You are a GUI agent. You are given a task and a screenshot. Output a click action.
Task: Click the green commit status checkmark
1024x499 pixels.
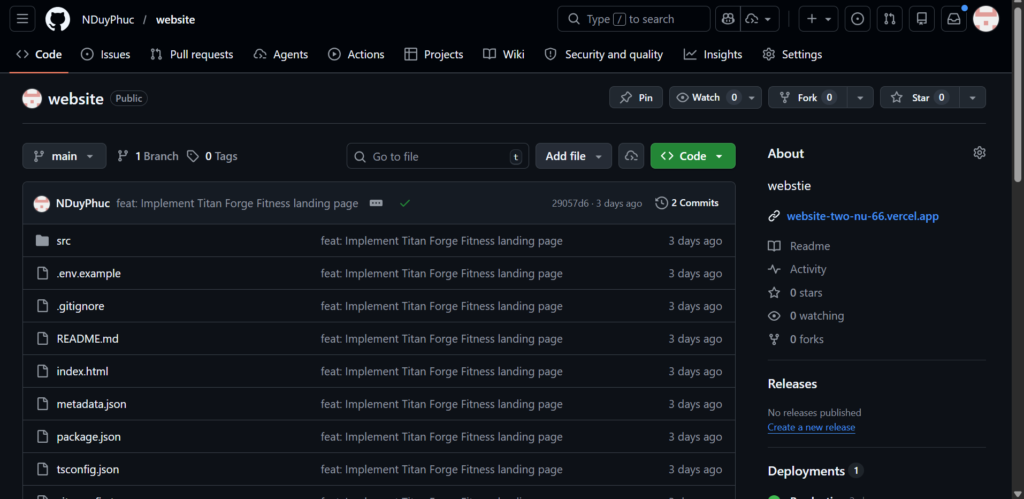point(405,203)
